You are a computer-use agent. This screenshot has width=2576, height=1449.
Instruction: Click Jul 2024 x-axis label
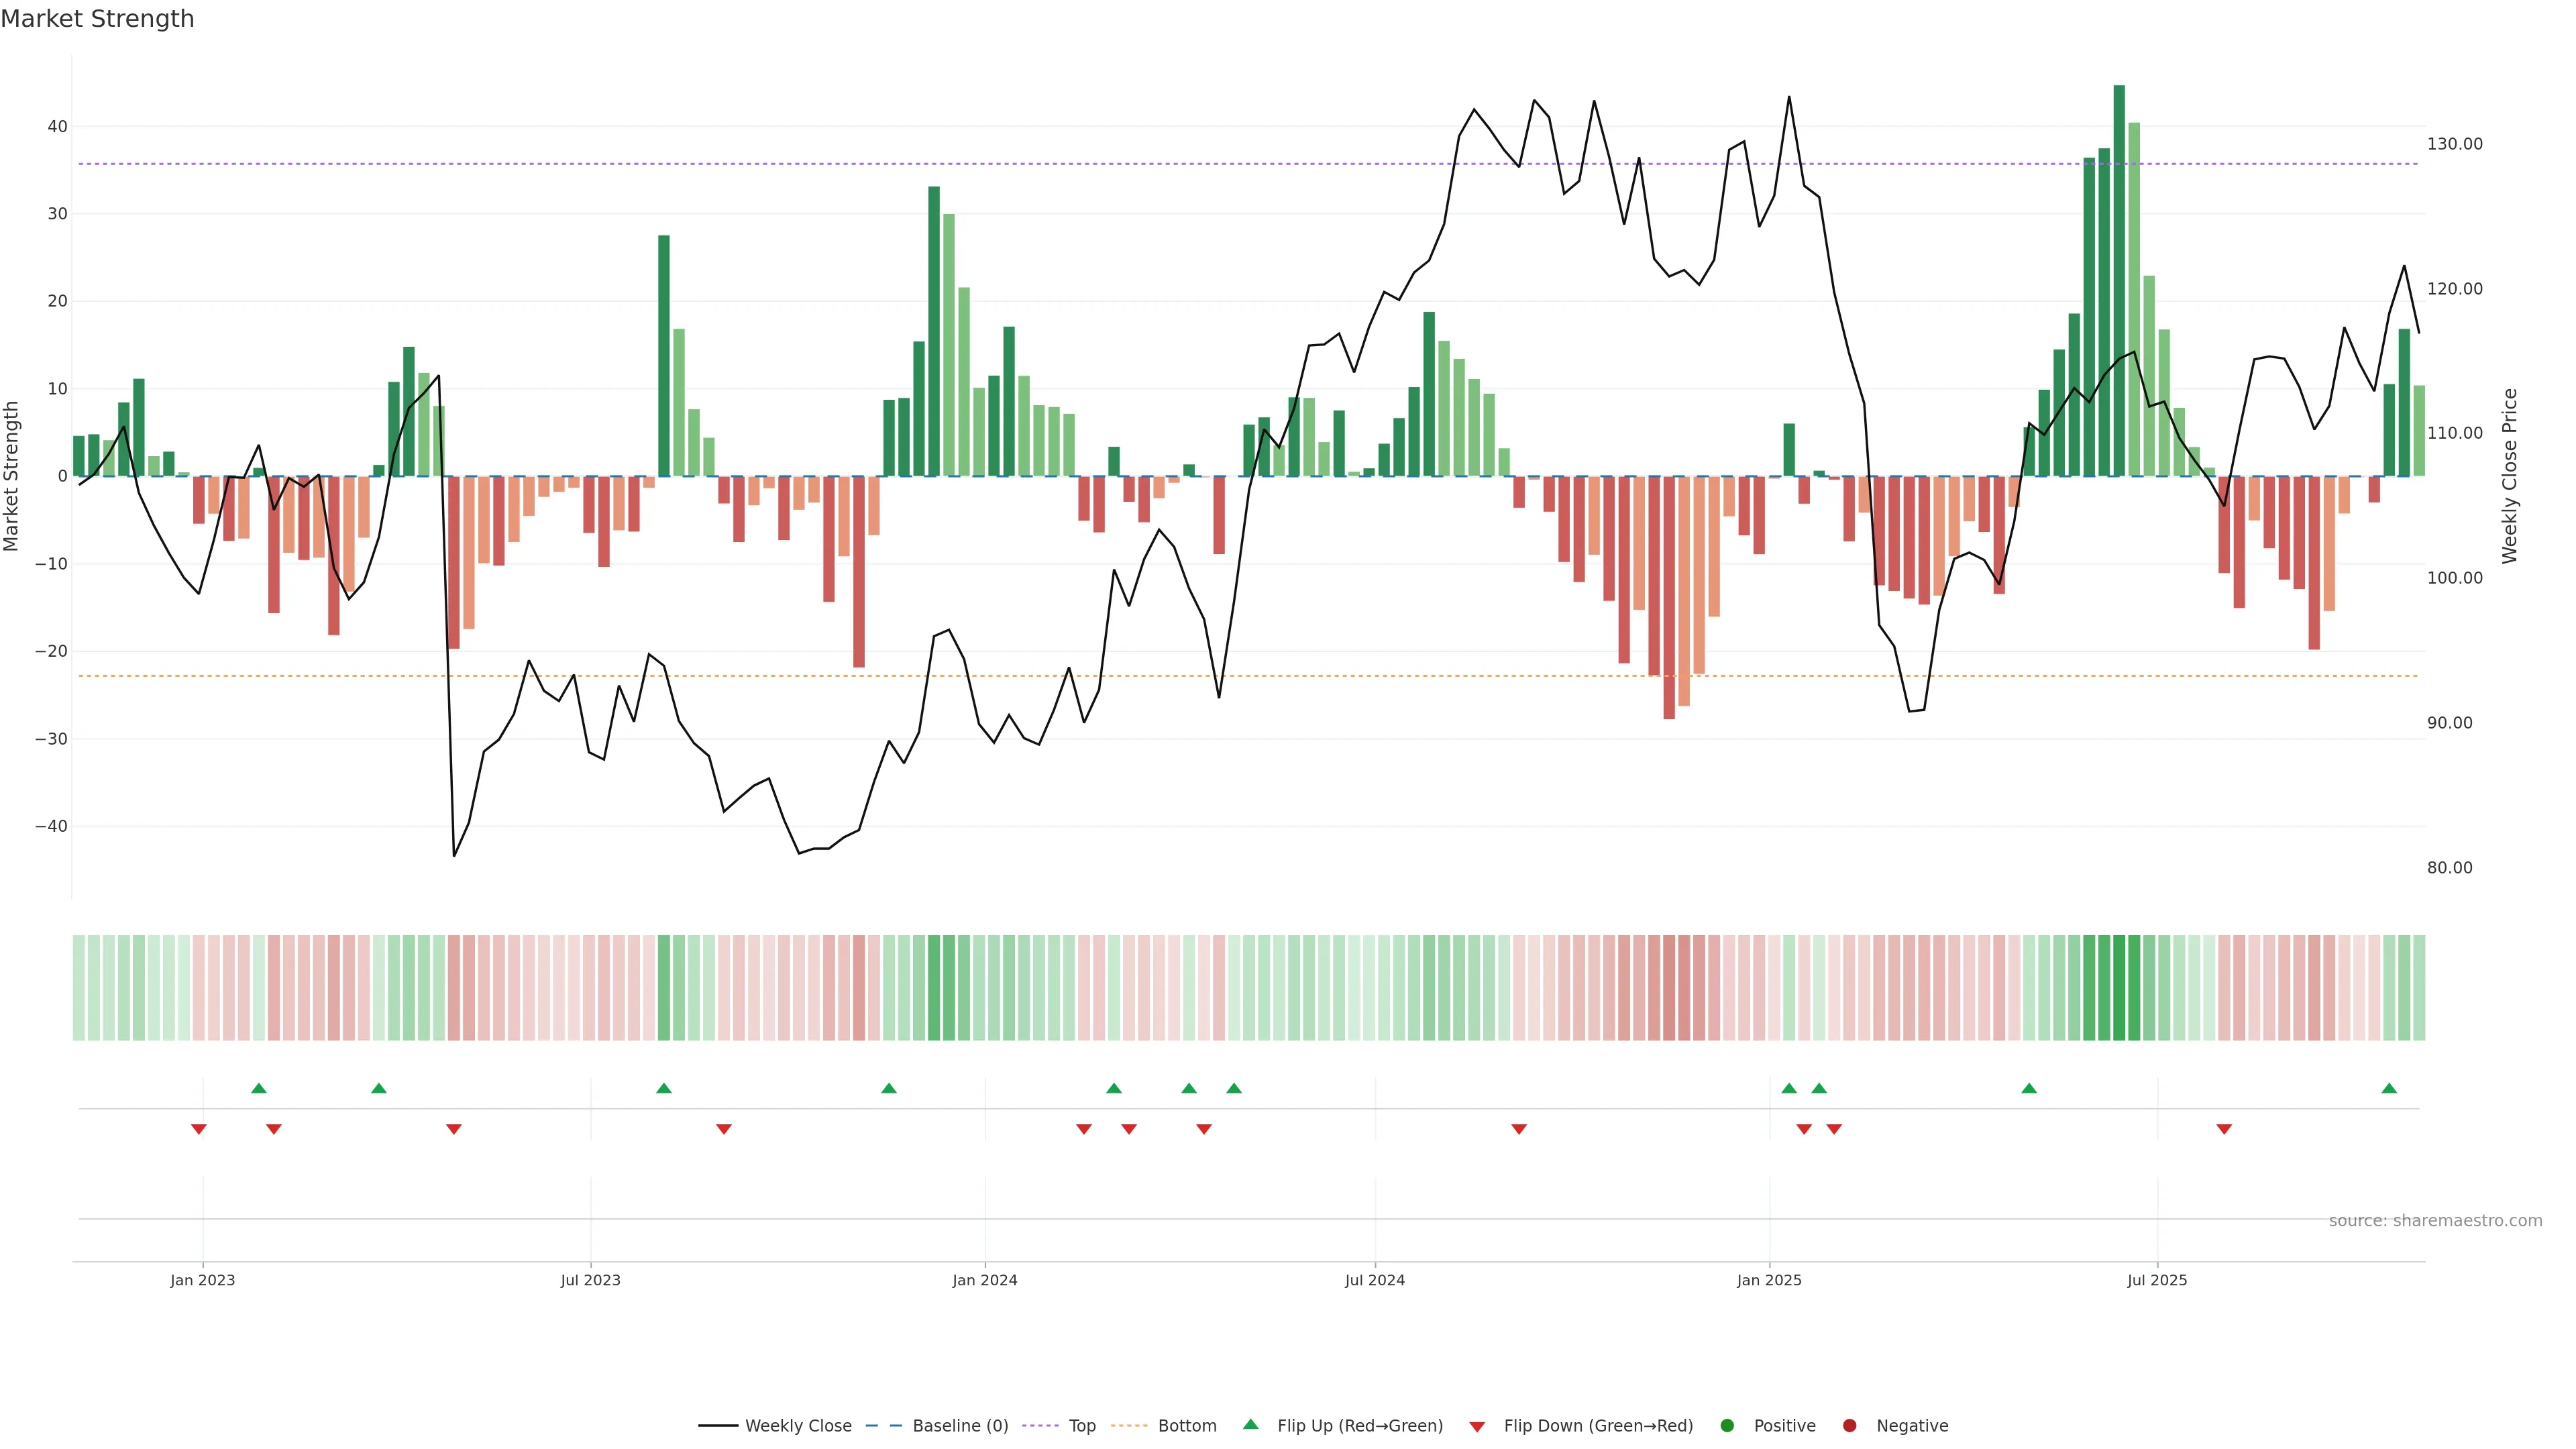point(1375,1280)
